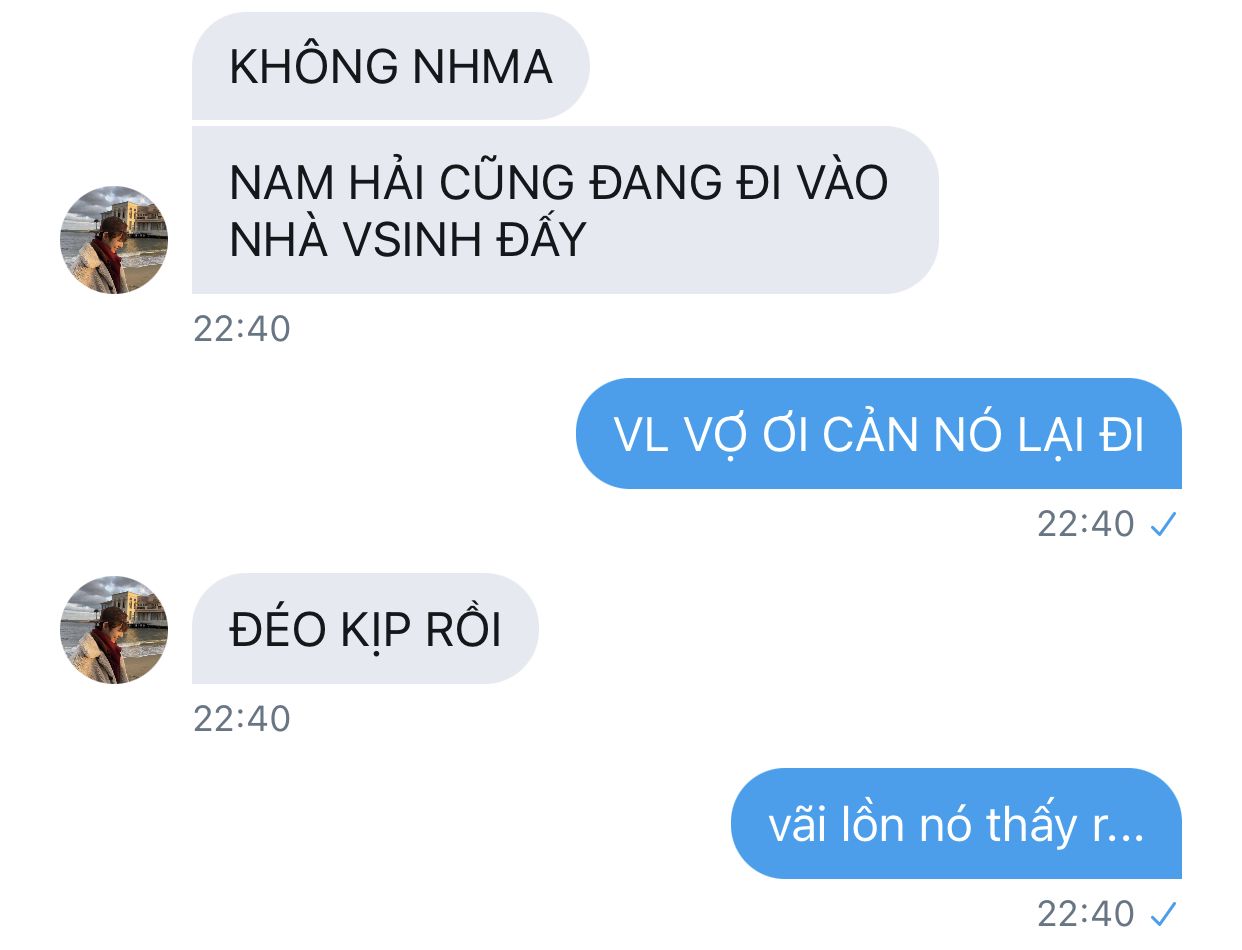The height and width of the screenshot is (950, 1242).
Task: Tap the avatar beside the NAM HẢI message
Action: click(114, 240)
